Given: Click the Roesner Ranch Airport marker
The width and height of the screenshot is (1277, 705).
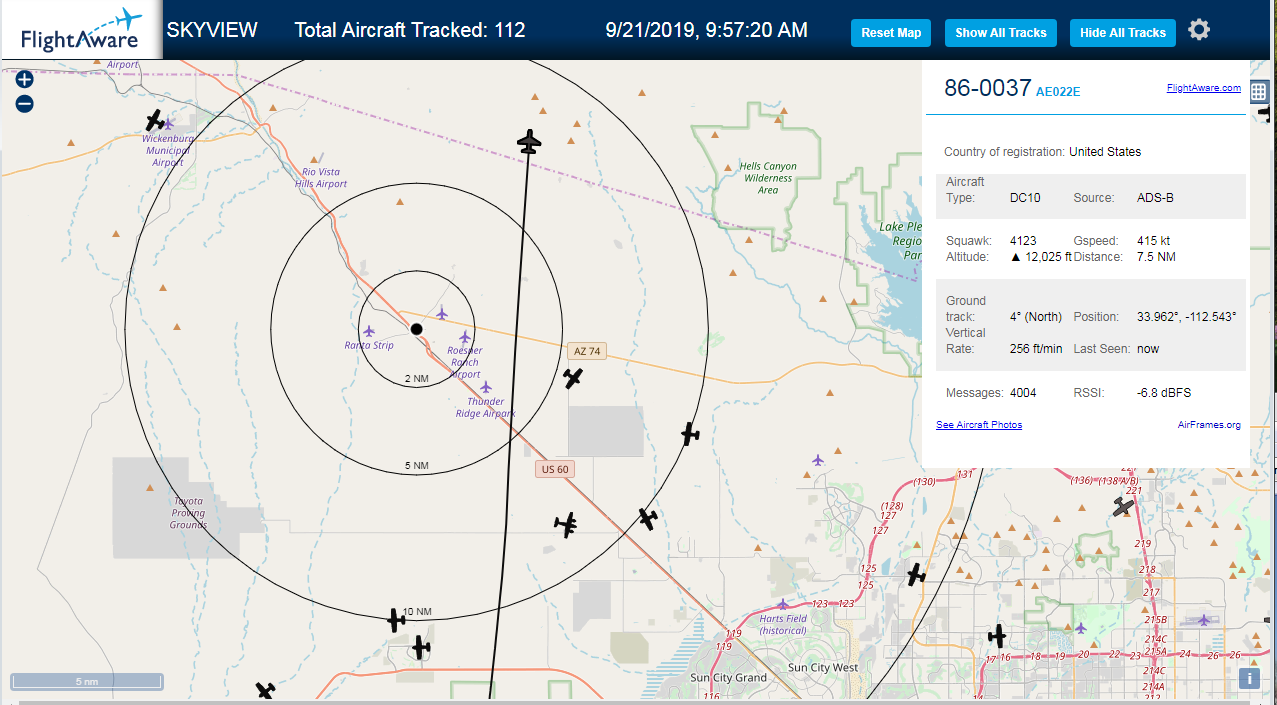Looking at the screenshot, I should (465, 337).
